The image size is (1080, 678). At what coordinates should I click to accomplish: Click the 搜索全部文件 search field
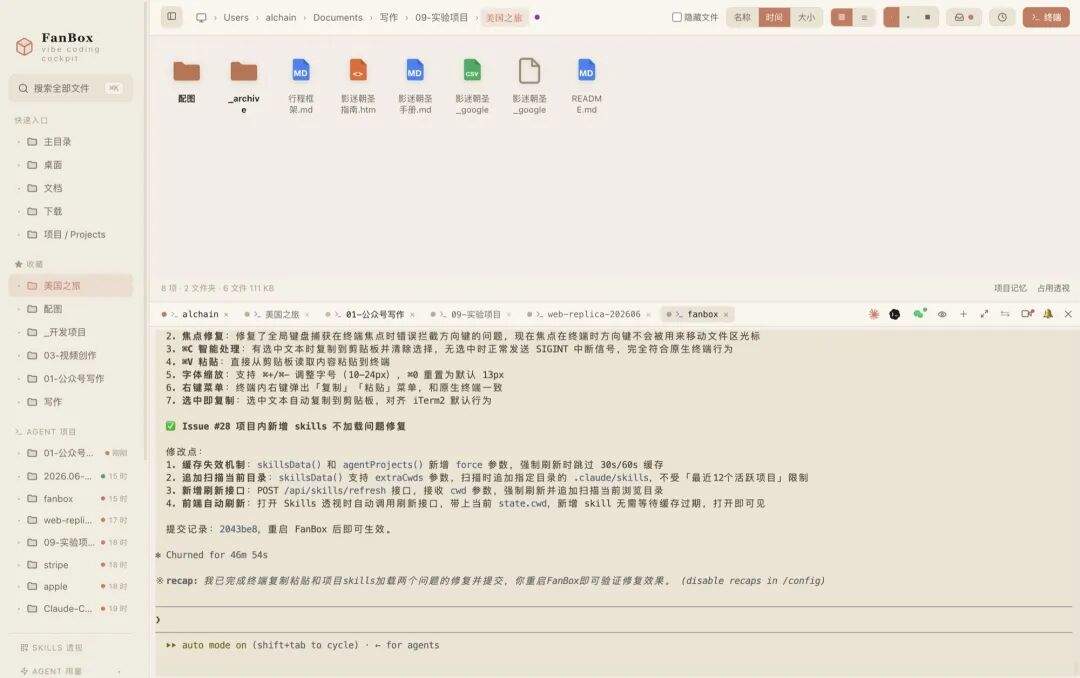[71, 88]
